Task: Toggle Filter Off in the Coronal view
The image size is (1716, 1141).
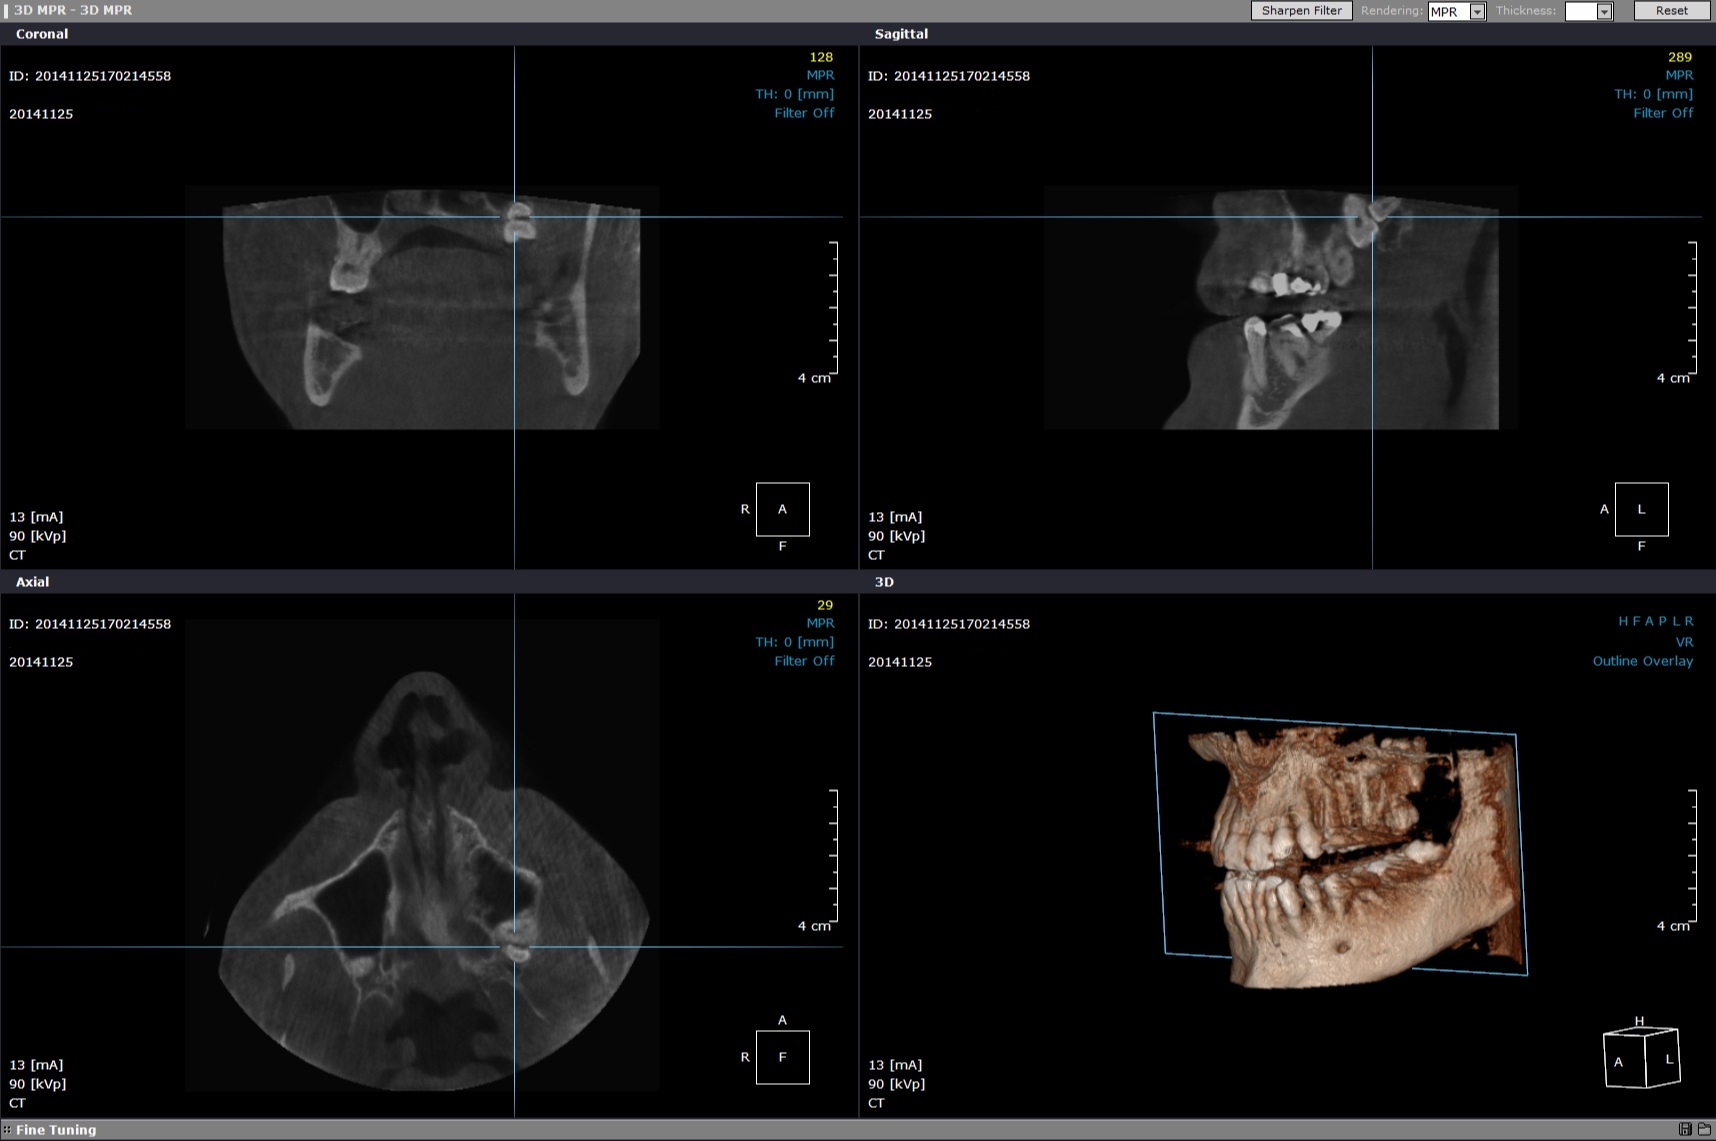Action: [x=803, y=113]
